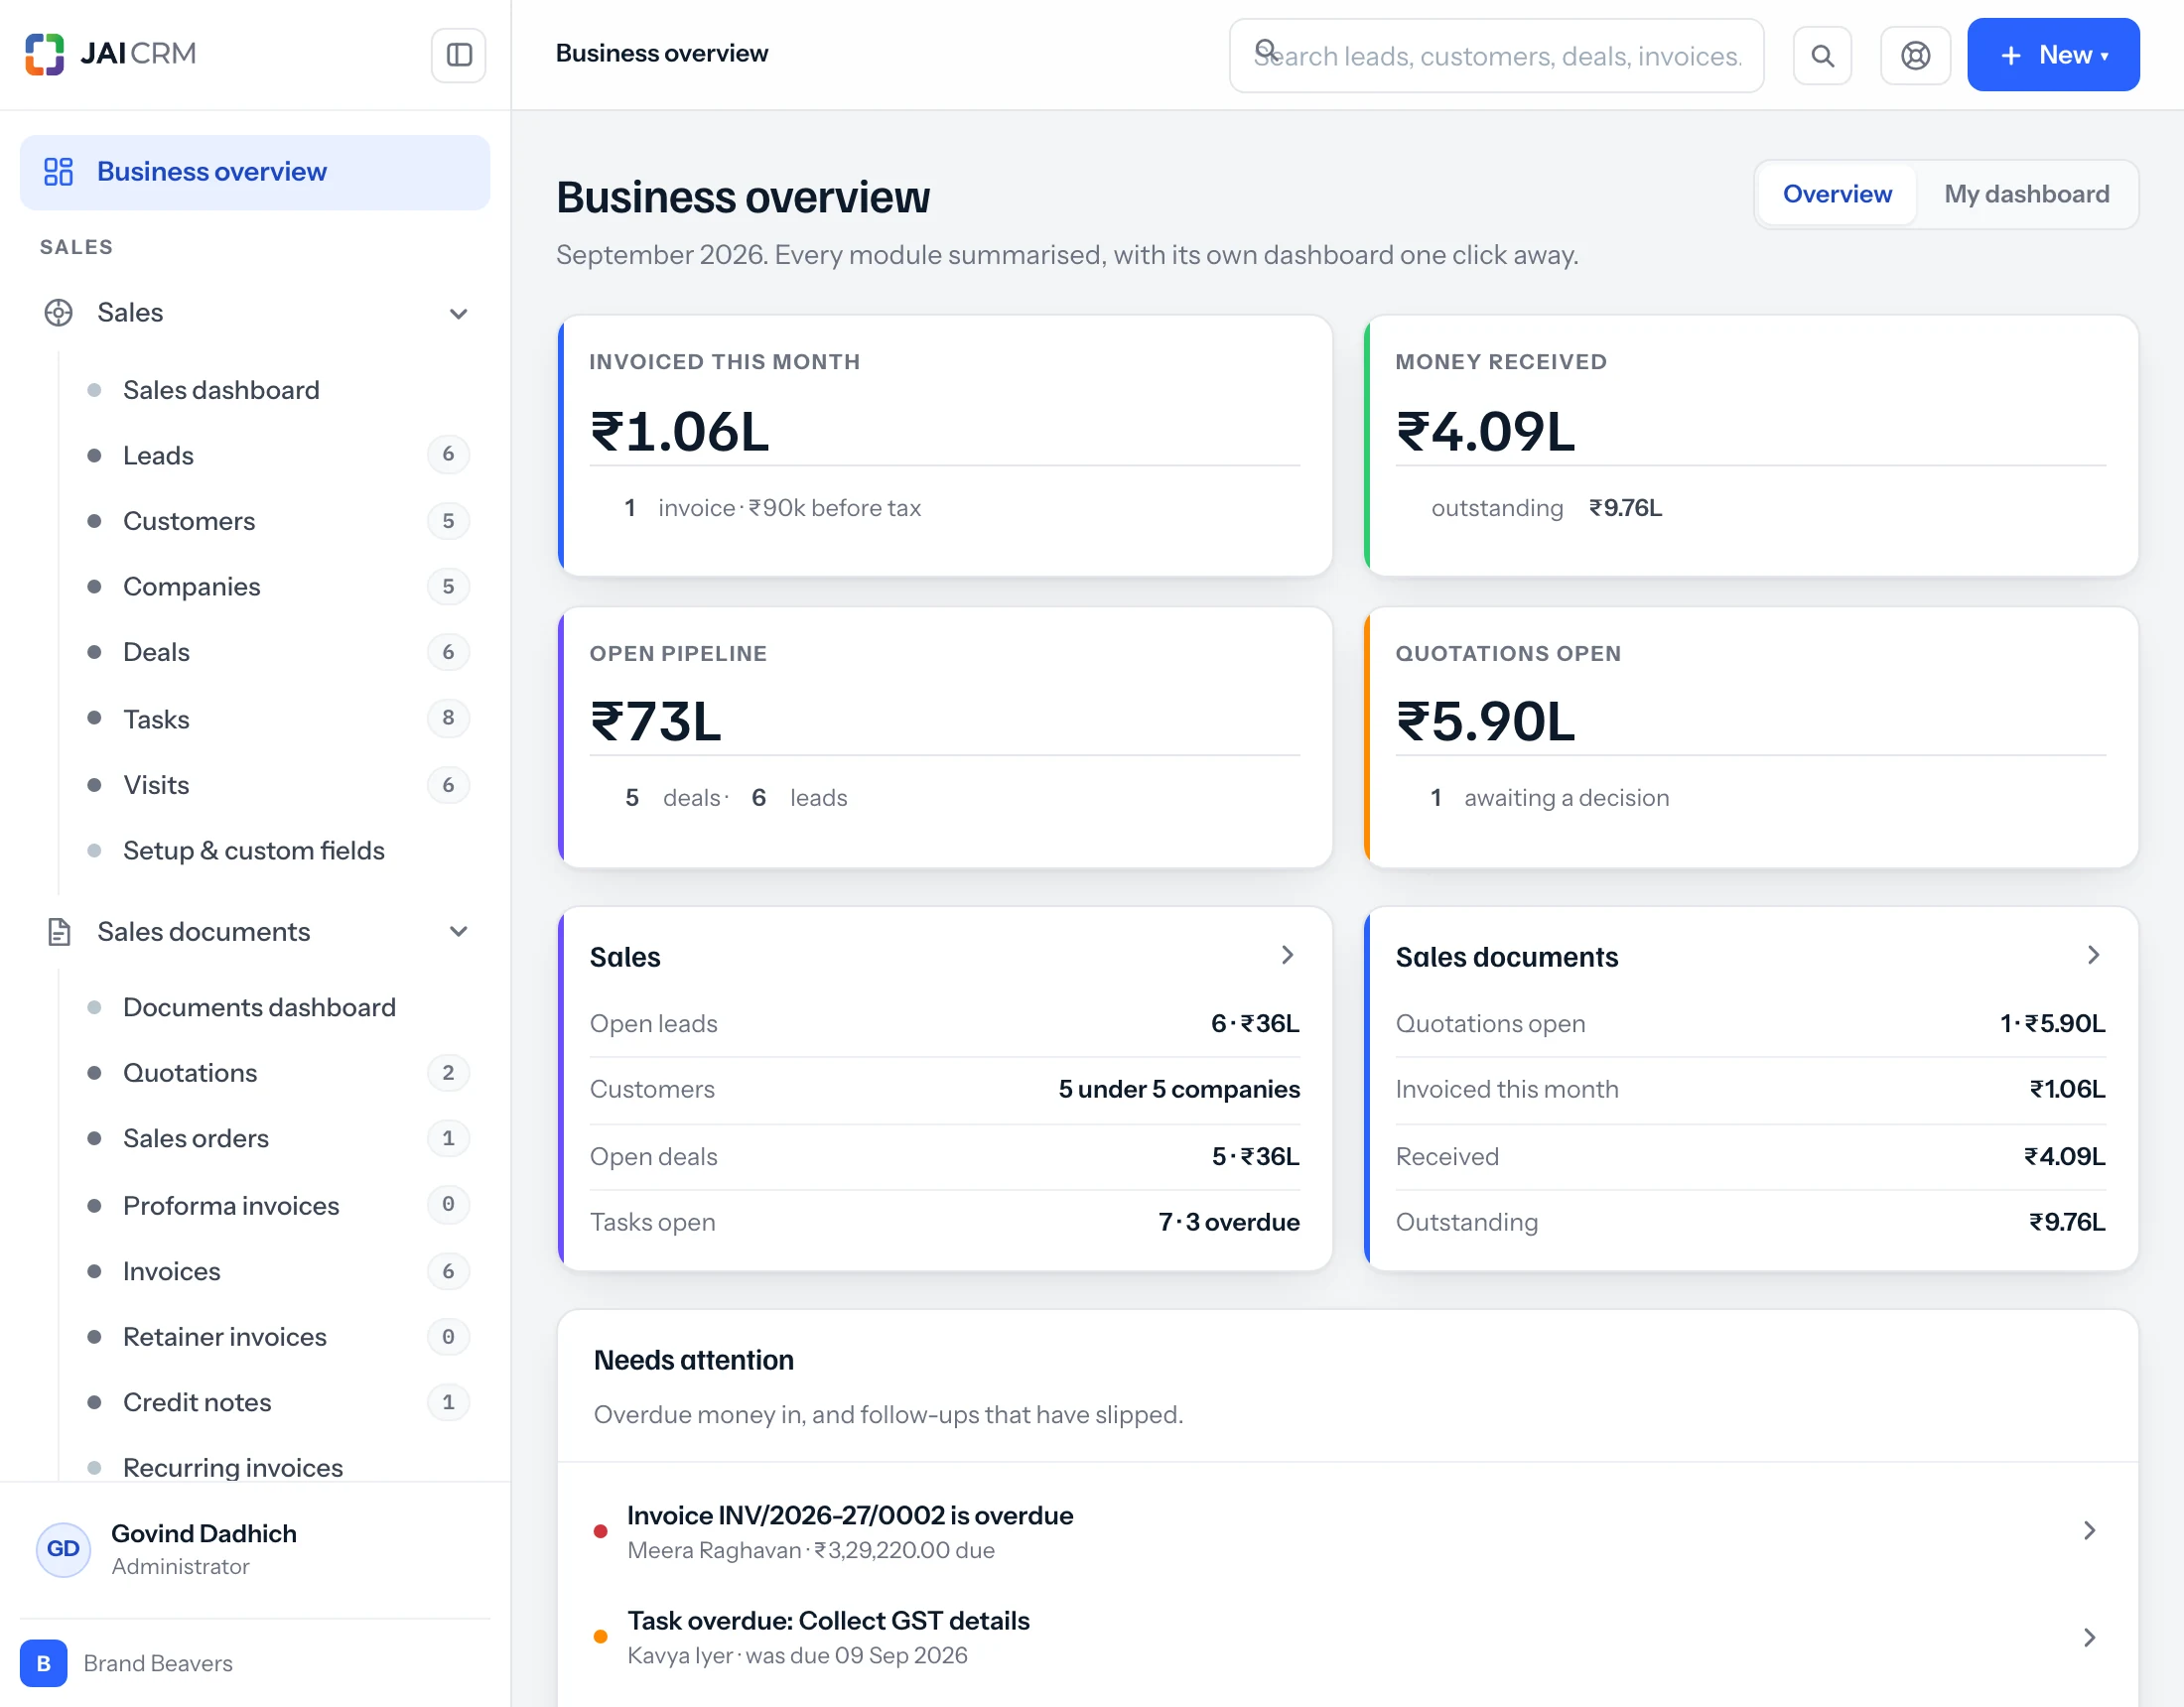
Task: Click Quotations open row in documents card
Action: tap(1751, 1024)
